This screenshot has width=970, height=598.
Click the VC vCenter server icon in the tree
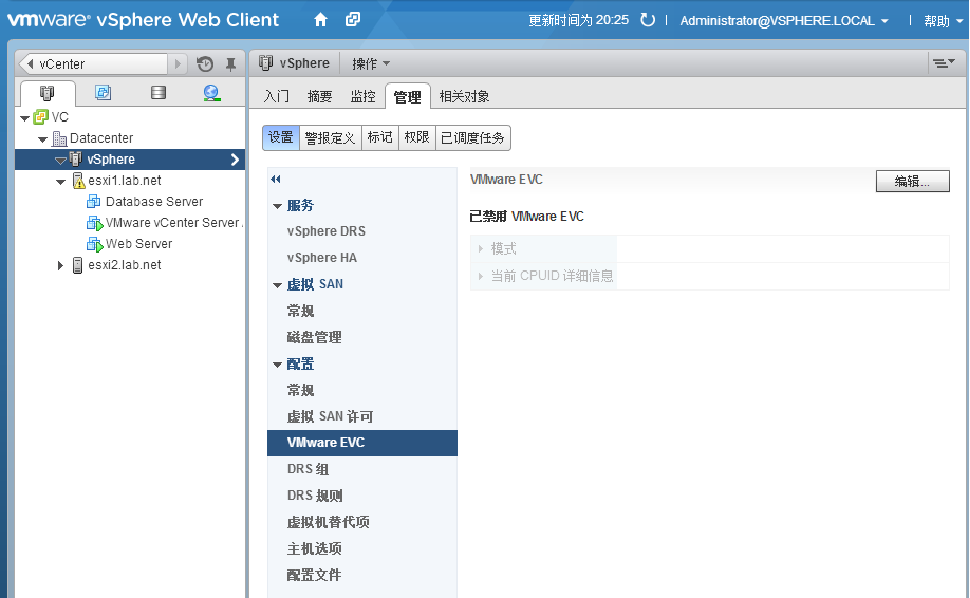click(41, 117)
